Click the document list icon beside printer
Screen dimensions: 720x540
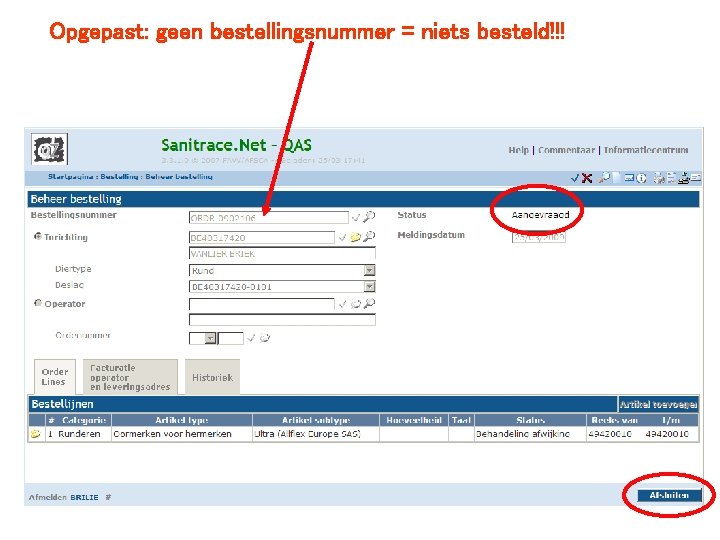671,178
